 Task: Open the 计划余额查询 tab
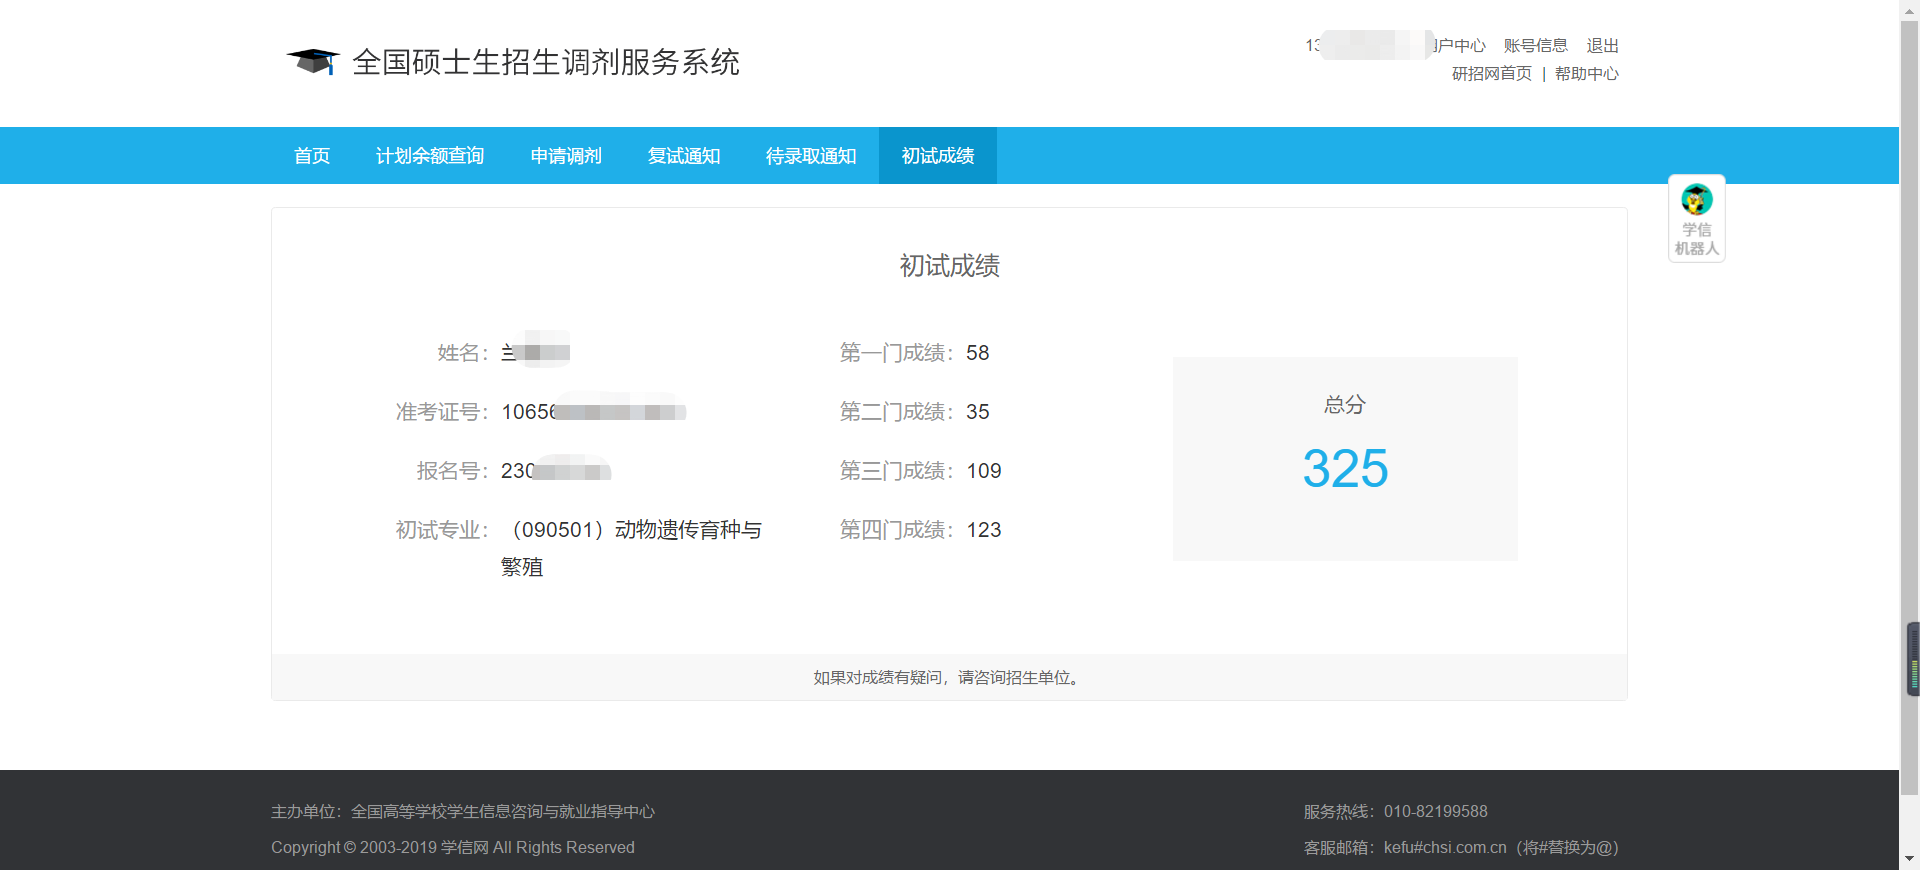[x=430, y=156]
